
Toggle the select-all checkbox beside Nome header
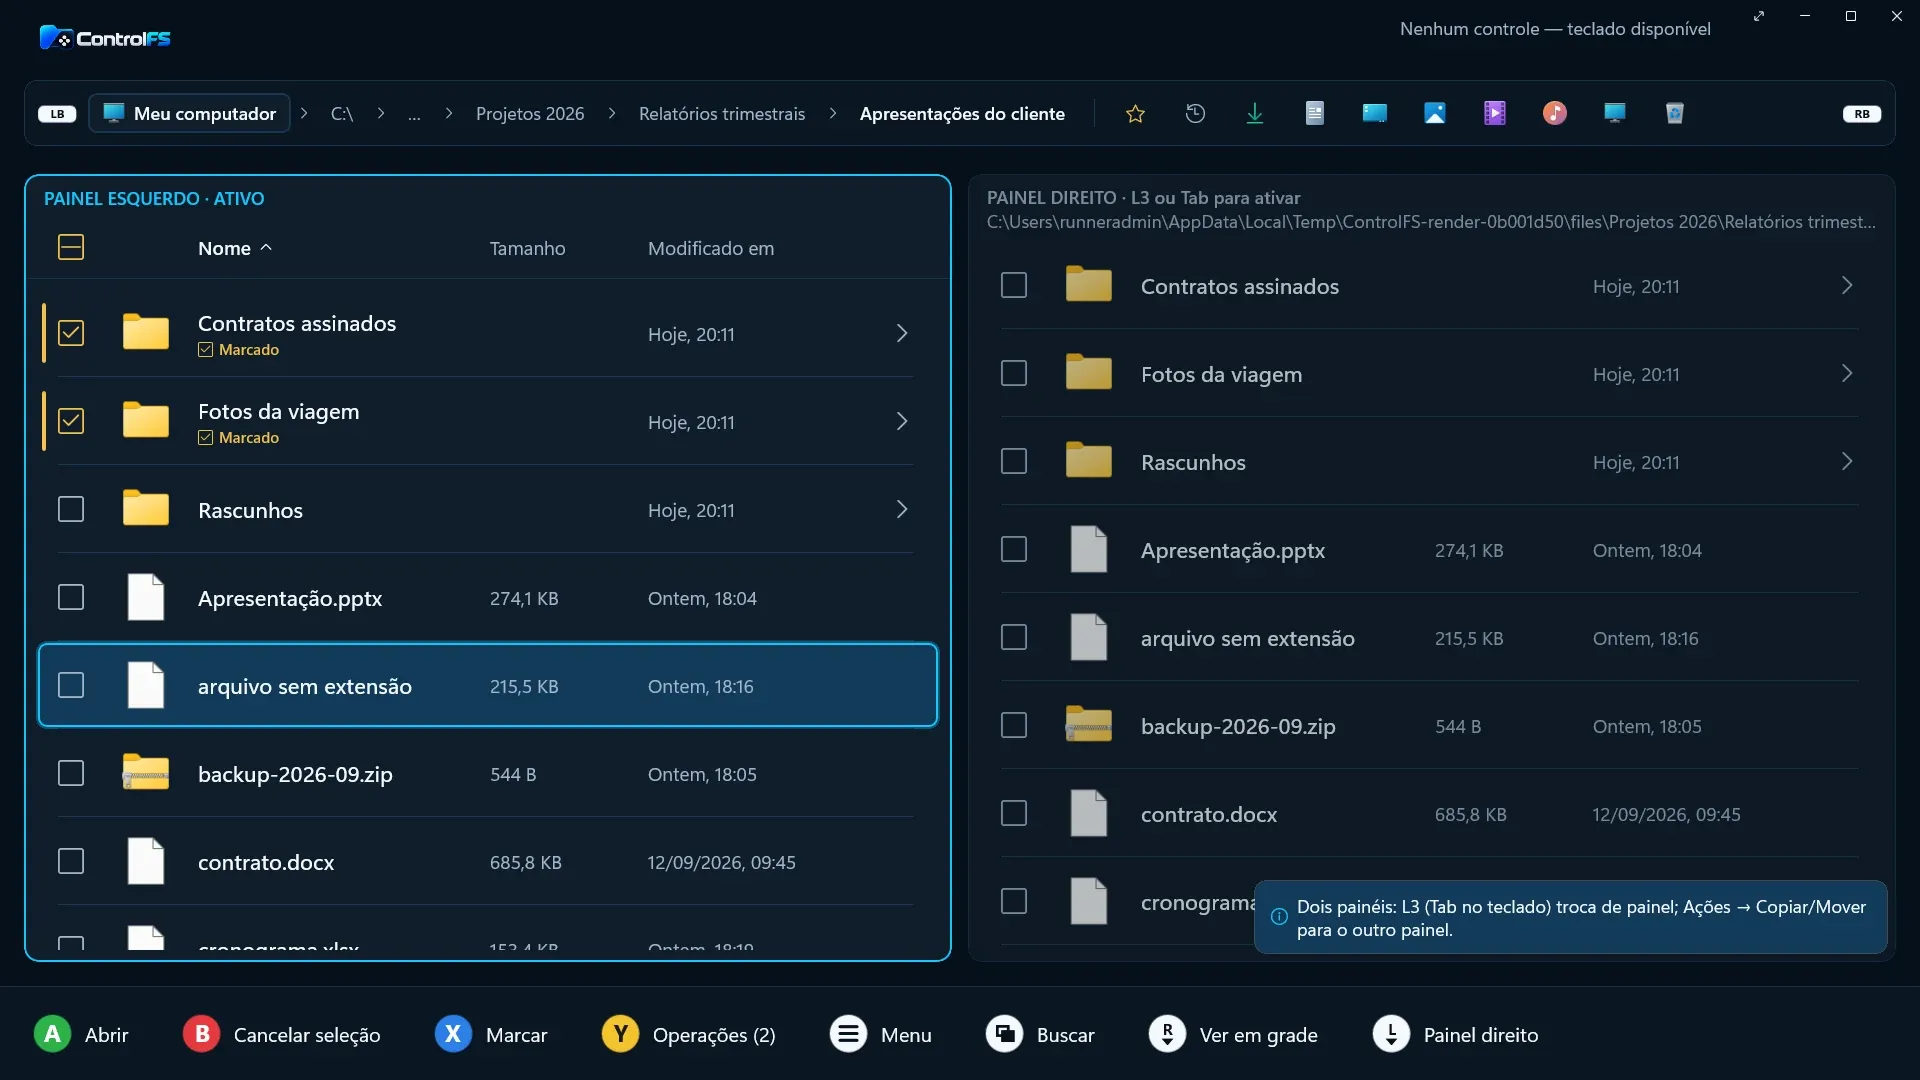(71, 247)
